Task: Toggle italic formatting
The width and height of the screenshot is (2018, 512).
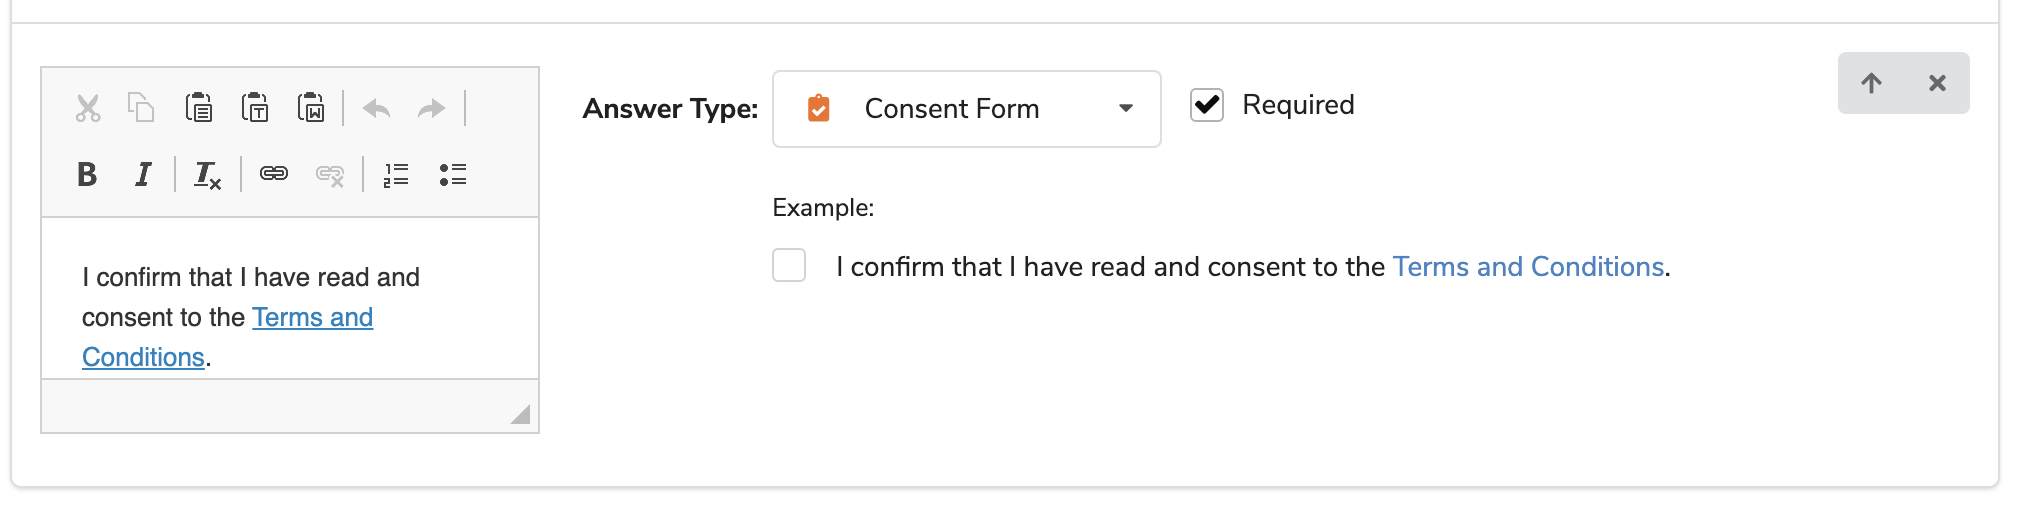Action: point(143,175)
